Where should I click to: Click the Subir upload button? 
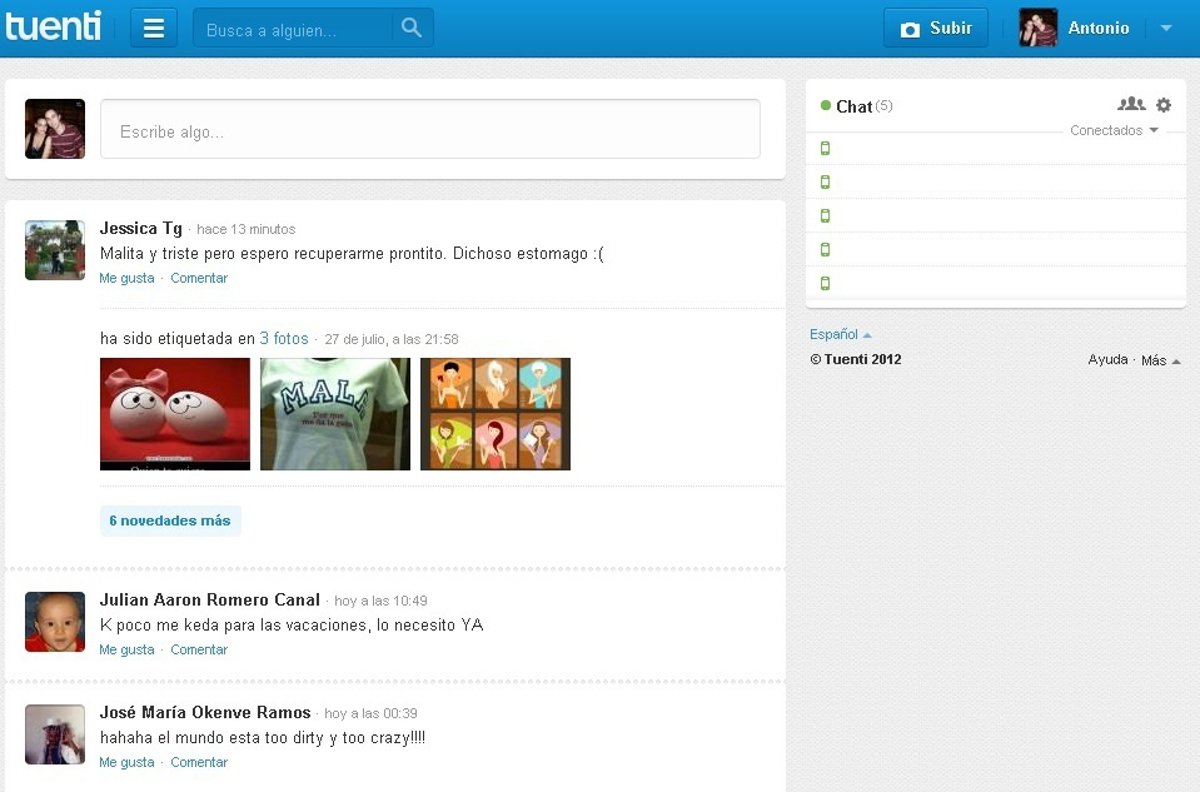pos(936,29)
